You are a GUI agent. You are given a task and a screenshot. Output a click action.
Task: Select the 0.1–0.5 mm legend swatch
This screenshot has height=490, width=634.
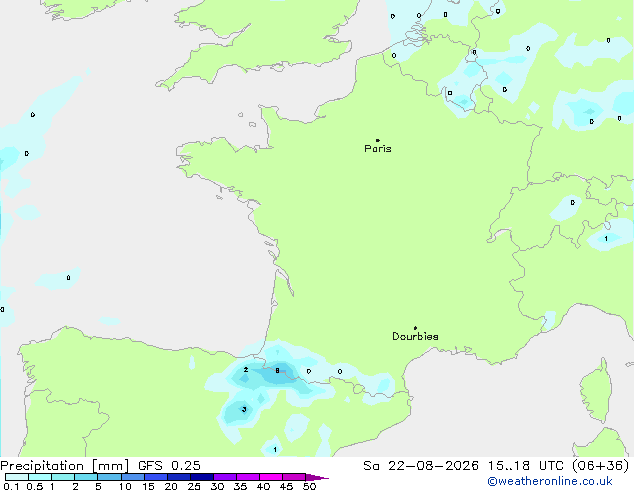tap(17, 477)
